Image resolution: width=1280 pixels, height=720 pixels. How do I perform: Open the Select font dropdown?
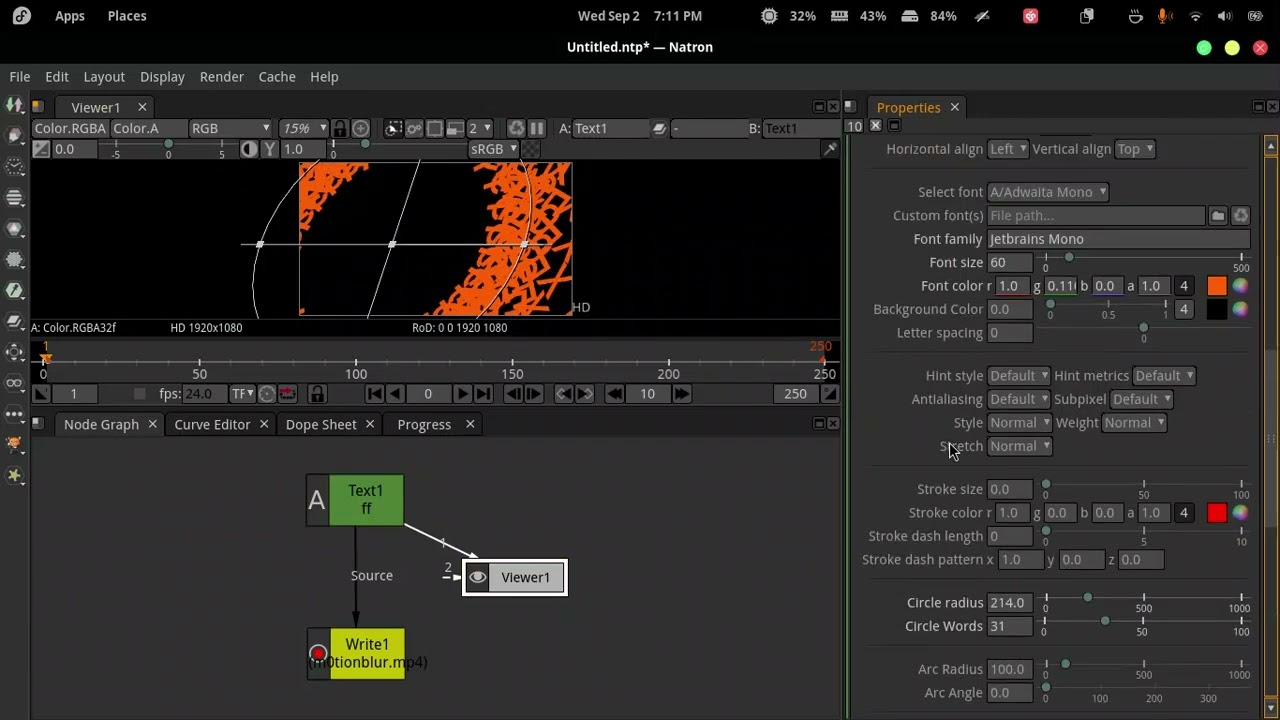pyautogui.click(x=1047, y=192)
